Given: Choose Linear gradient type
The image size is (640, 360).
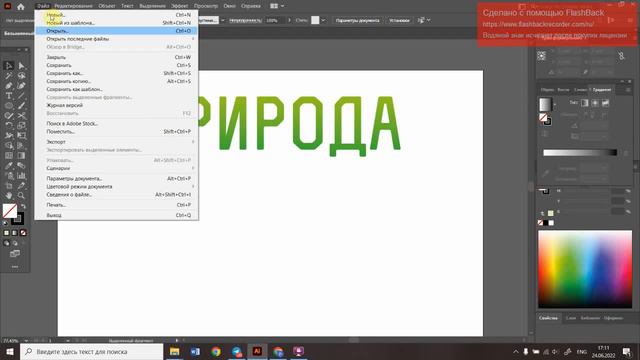Looking at the screenshot, I should pos(585,103).
